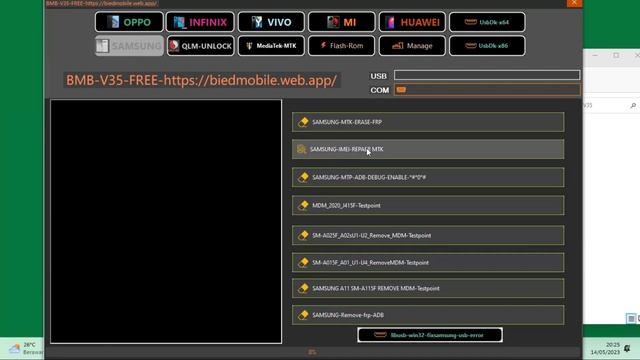640x360 pixels.
Task: Select the SAMSUNG tab
Action: [x=129, y=46]
